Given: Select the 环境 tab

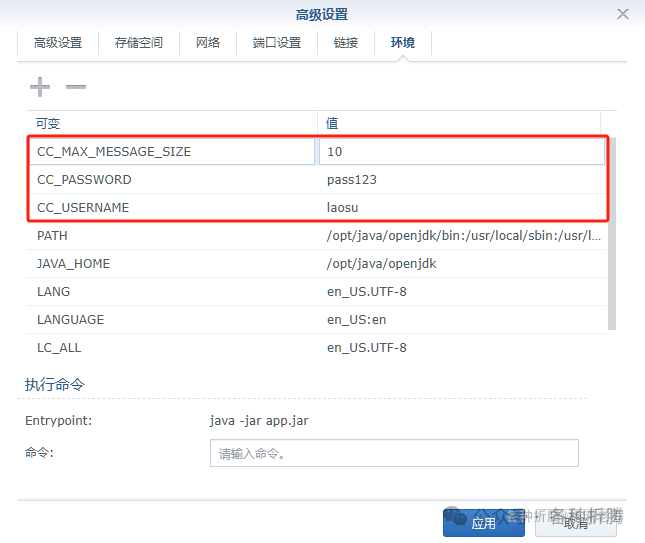Looking at the screenshot, I should (403, 42).
